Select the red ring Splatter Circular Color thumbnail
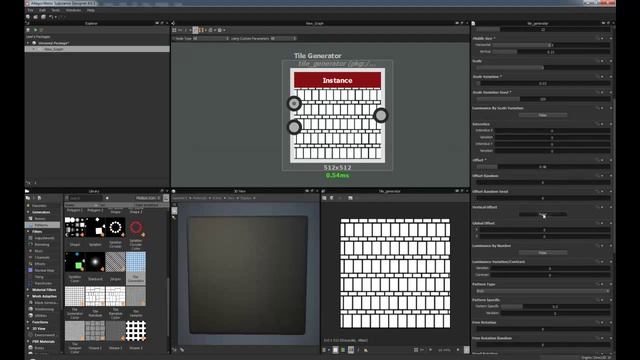 pyautogui.click(x=136, y=227)
